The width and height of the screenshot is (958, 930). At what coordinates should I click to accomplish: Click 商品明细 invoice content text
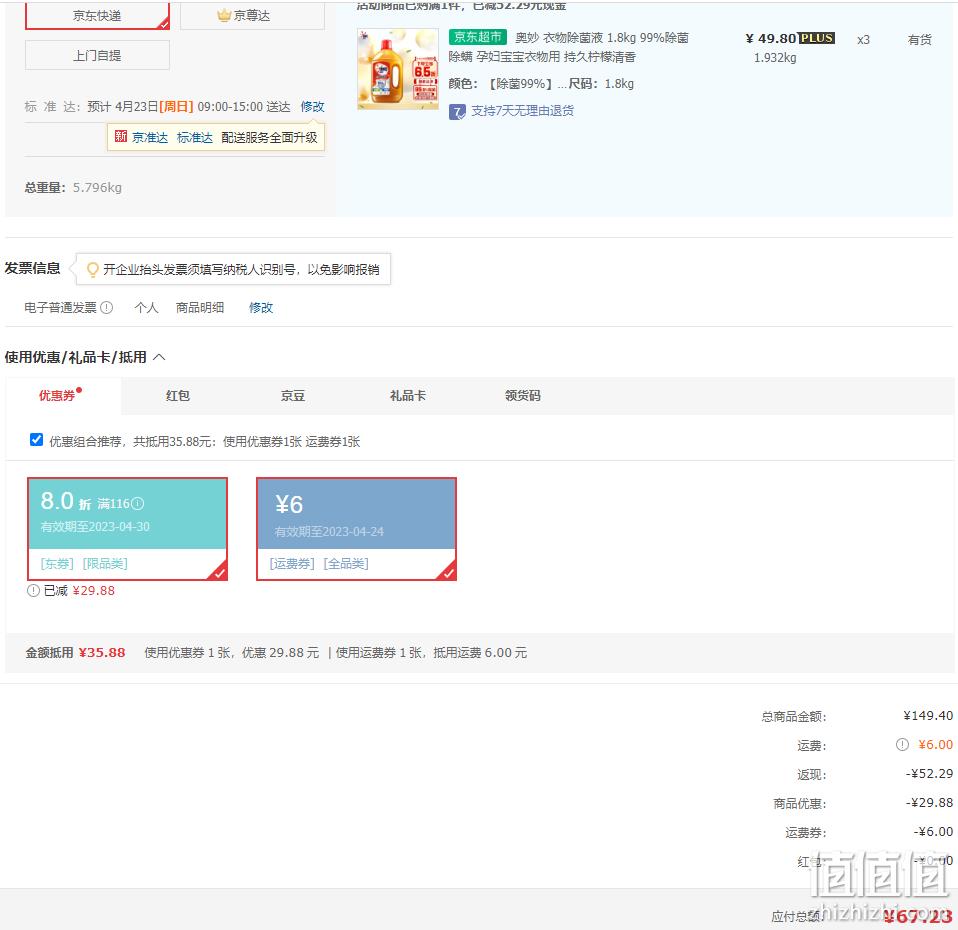pos(200,307)
